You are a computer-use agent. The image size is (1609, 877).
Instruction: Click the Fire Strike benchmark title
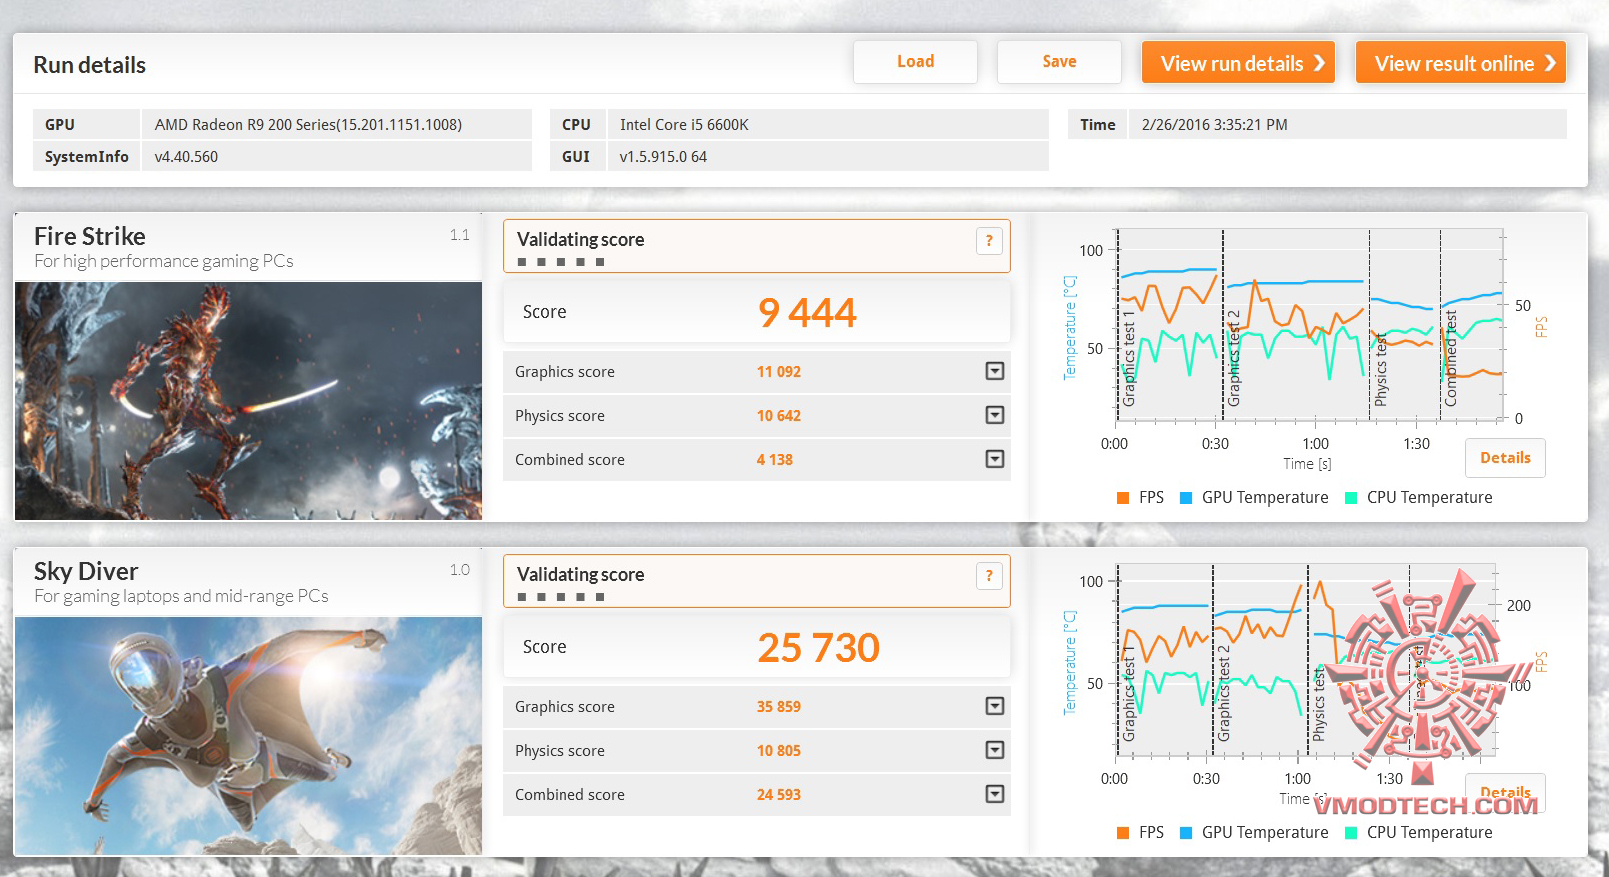pos(90,236)
